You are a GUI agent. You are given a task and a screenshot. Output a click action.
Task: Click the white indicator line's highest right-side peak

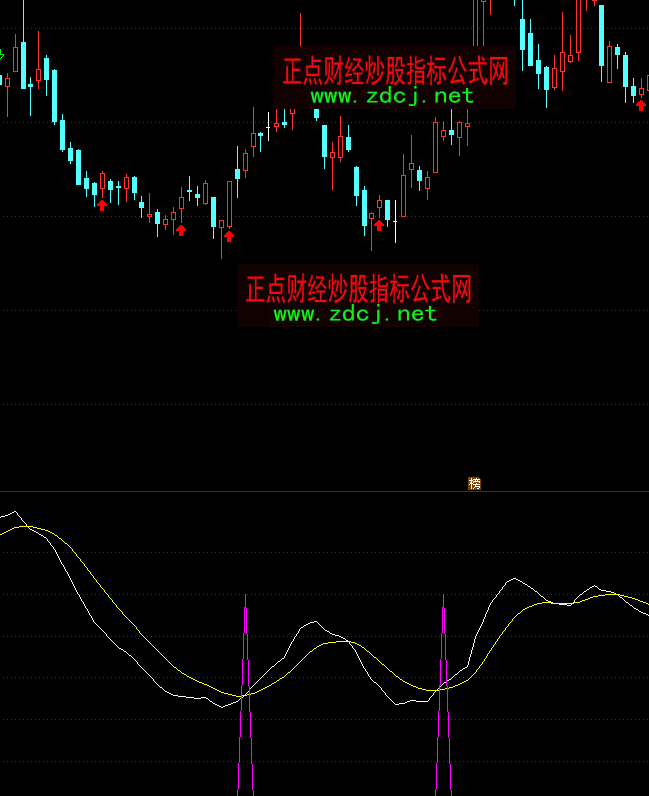514,578
